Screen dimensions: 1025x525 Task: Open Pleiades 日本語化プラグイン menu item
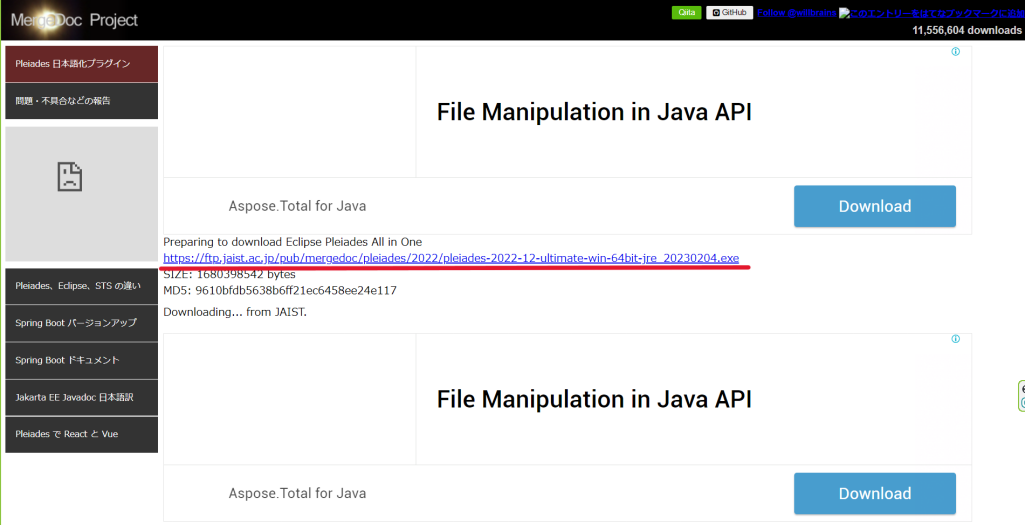click(82, 64)
